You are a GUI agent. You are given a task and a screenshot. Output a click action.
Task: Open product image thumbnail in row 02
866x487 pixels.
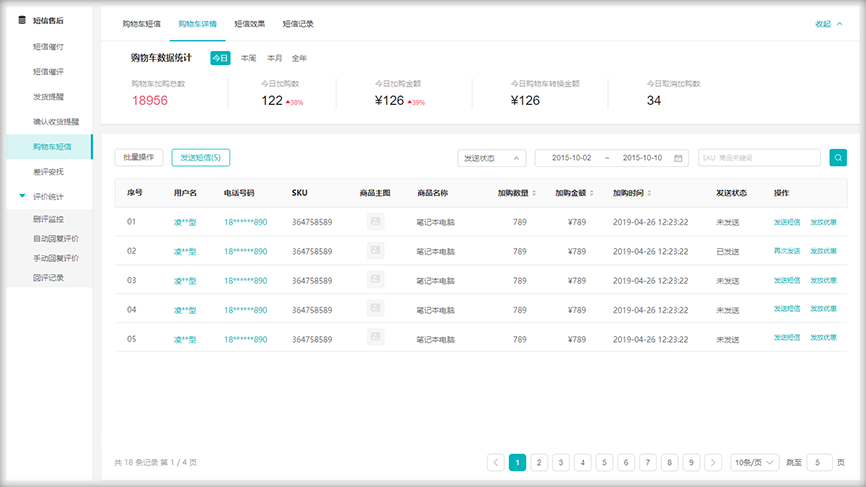point(376,251)
